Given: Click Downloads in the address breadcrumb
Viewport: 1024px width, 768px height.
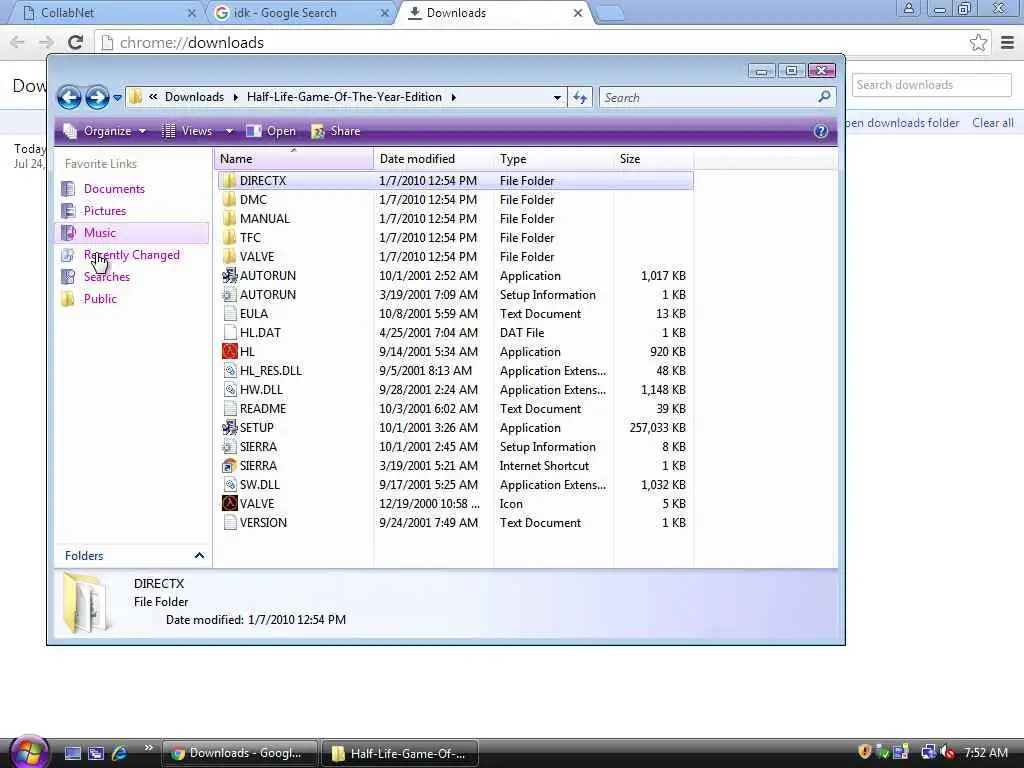Looking at the screenshot, I should (x=194, y=97).
